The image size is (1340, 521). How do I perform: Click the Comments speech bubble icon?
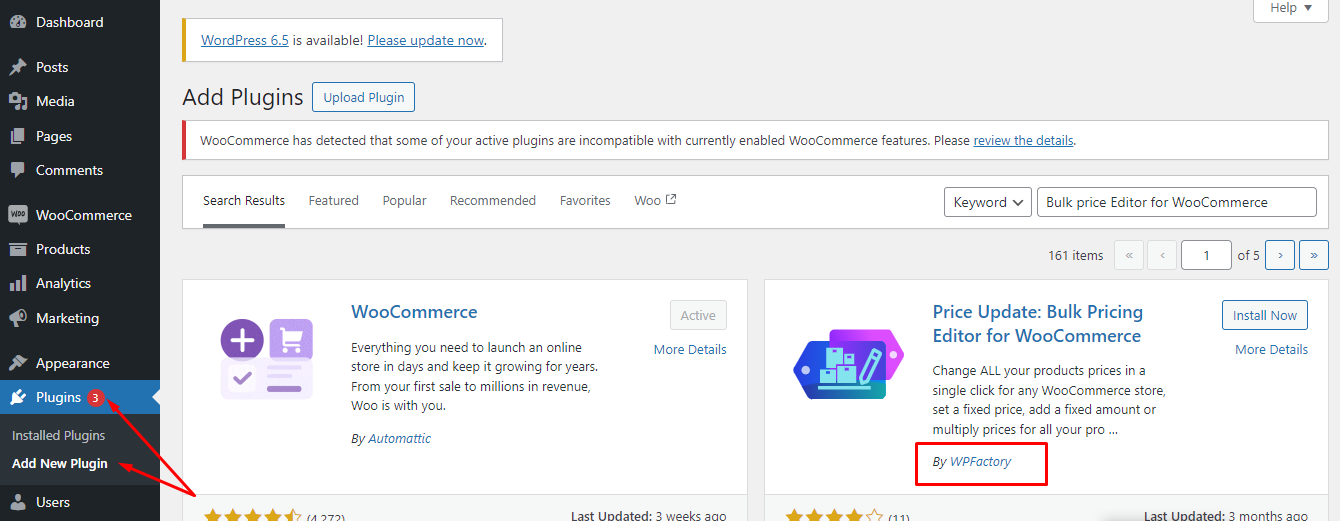(x=18, y=170)
